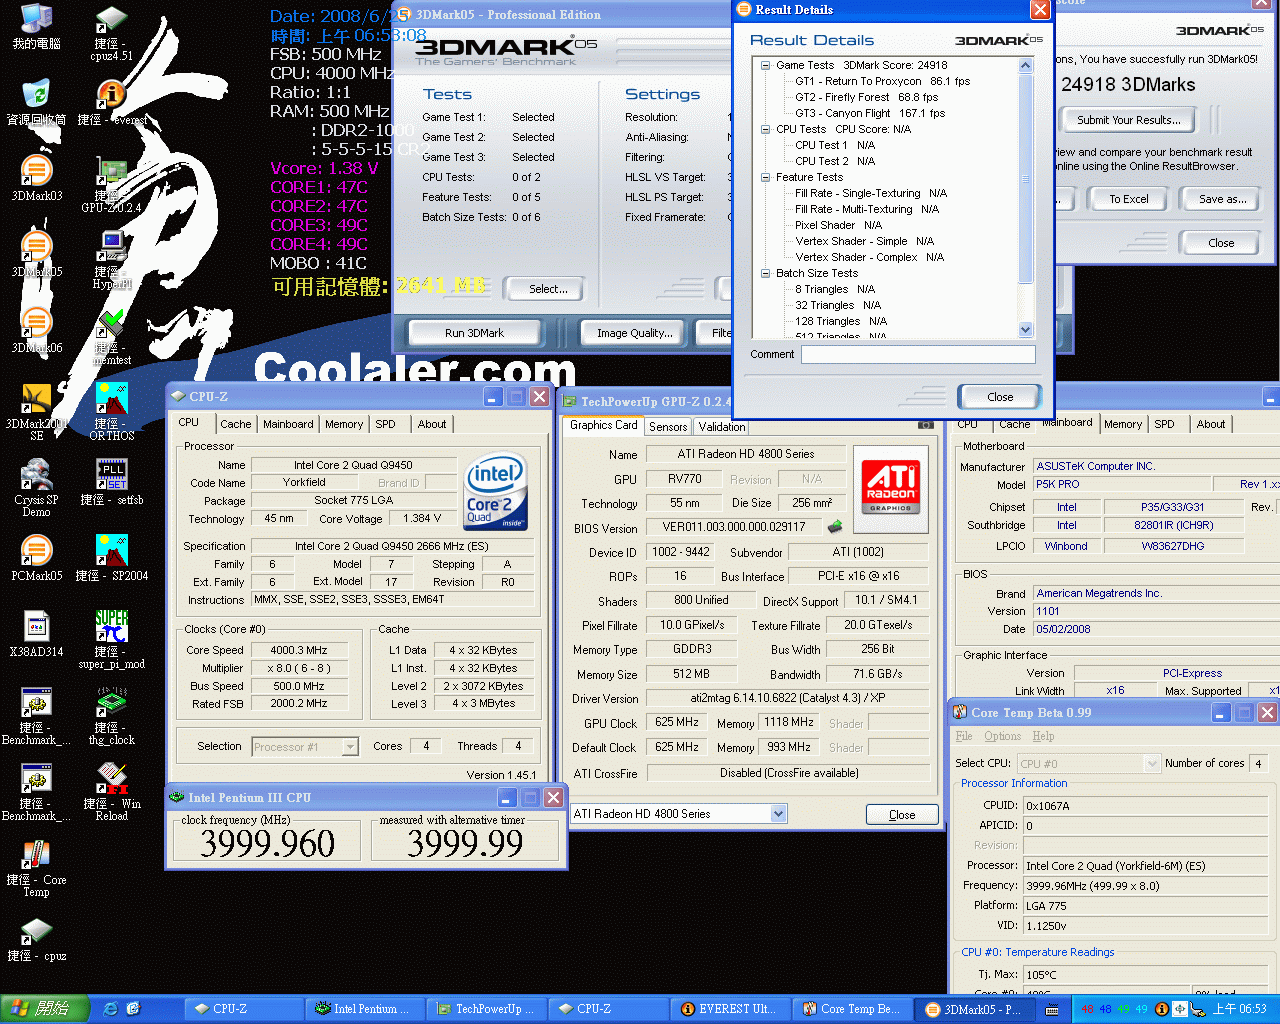Export the score with To Excel
Viewport: 1280px width, 1024px height.
(1129, 199)
